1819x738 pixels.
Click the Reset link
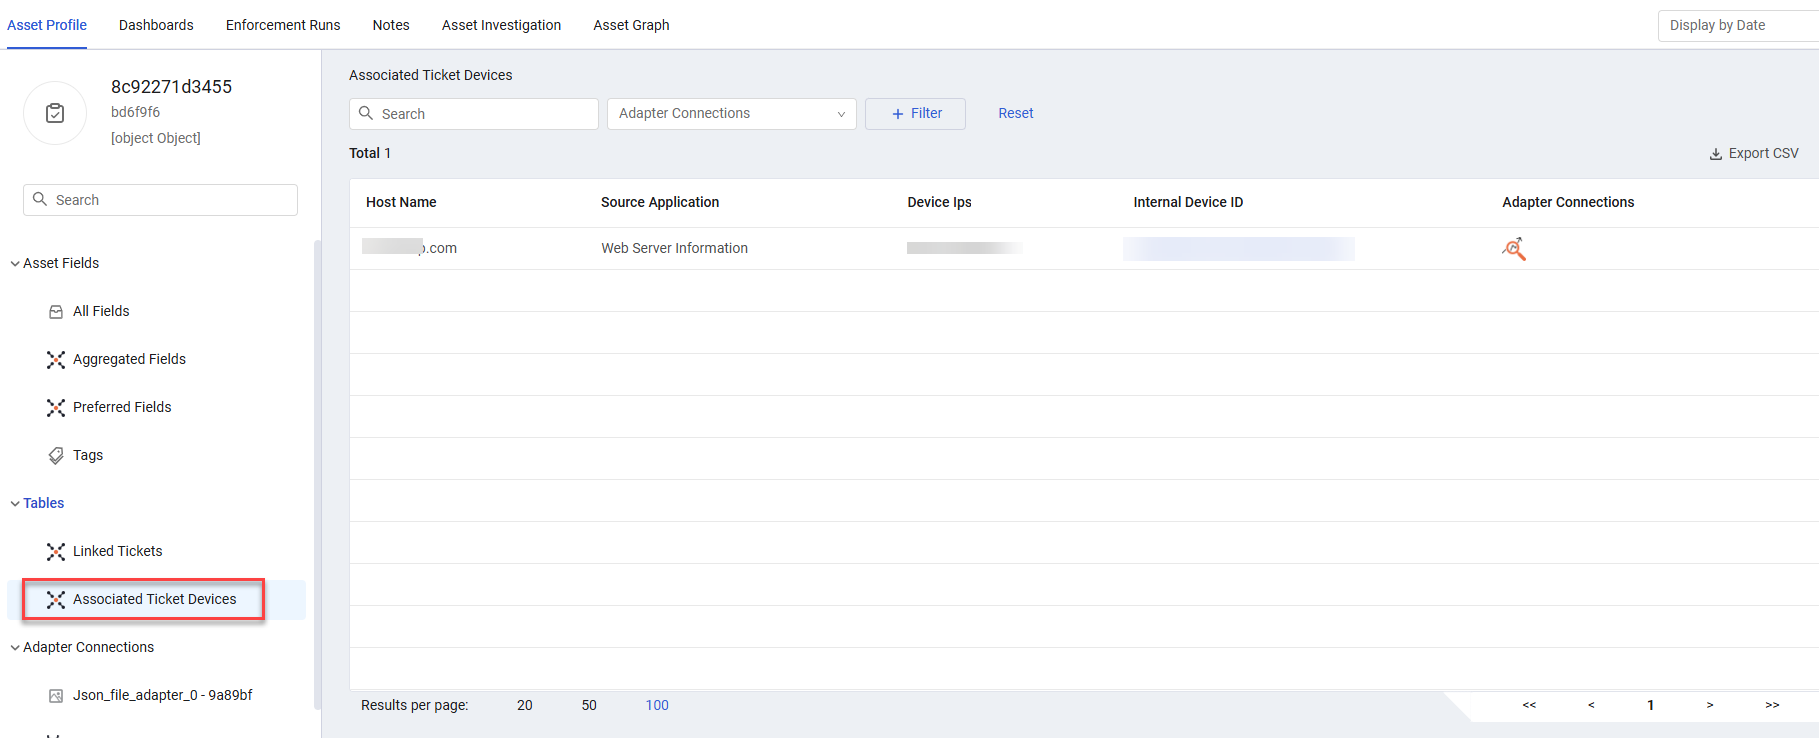tap(1016, 113)
